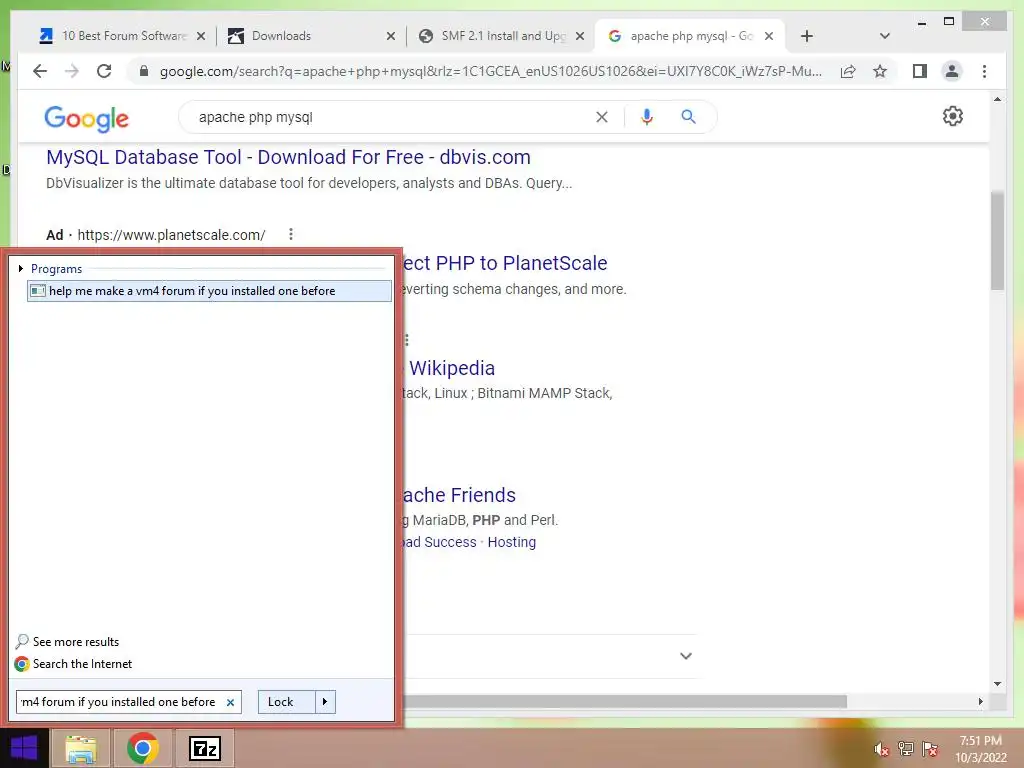Click the scroll up arrow
Screen dimensions: 1024x768
(997, 99)
